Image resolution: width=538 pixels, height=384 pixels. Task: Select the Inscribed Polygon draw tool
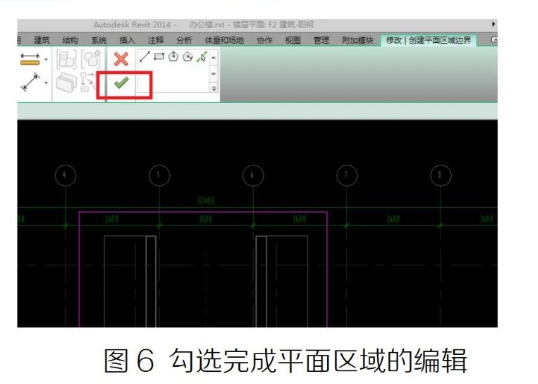pos(173,56)
